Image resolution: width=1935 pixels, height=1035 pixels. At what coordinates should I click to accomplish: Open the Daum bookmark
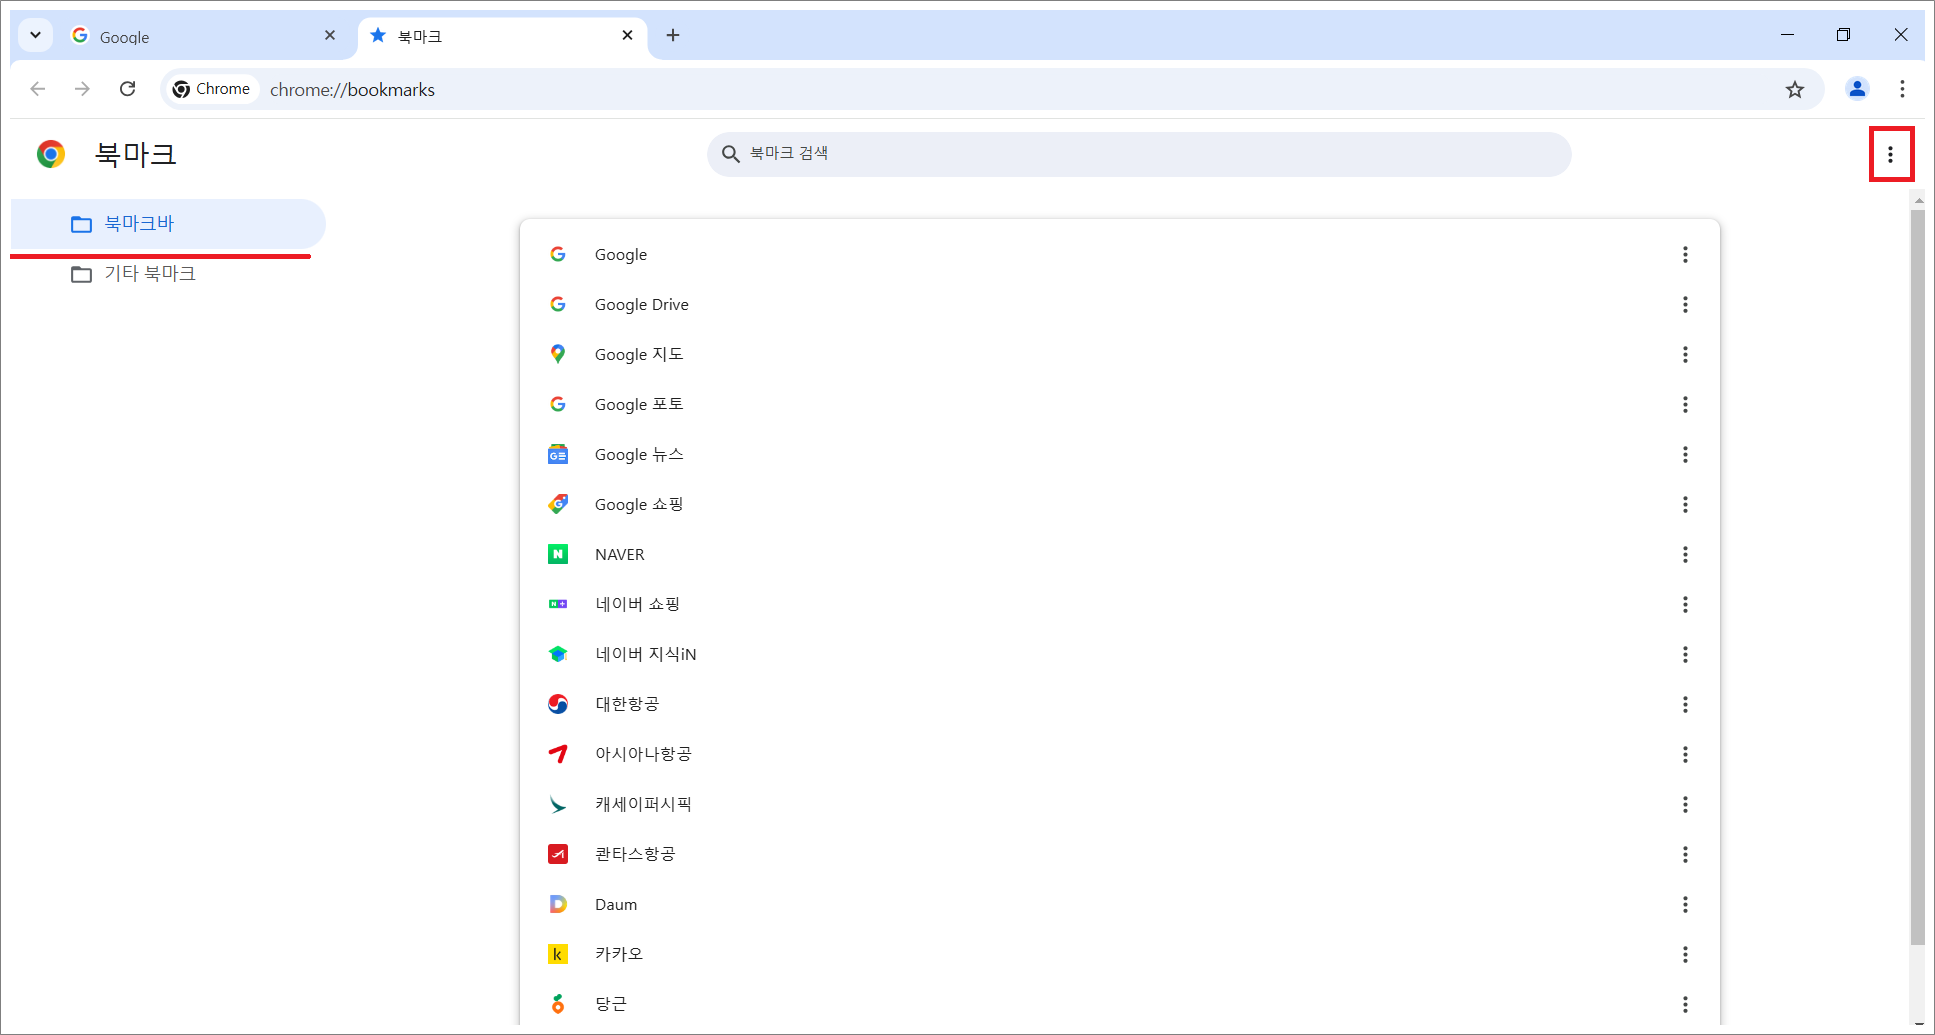(x=614, y=903)
